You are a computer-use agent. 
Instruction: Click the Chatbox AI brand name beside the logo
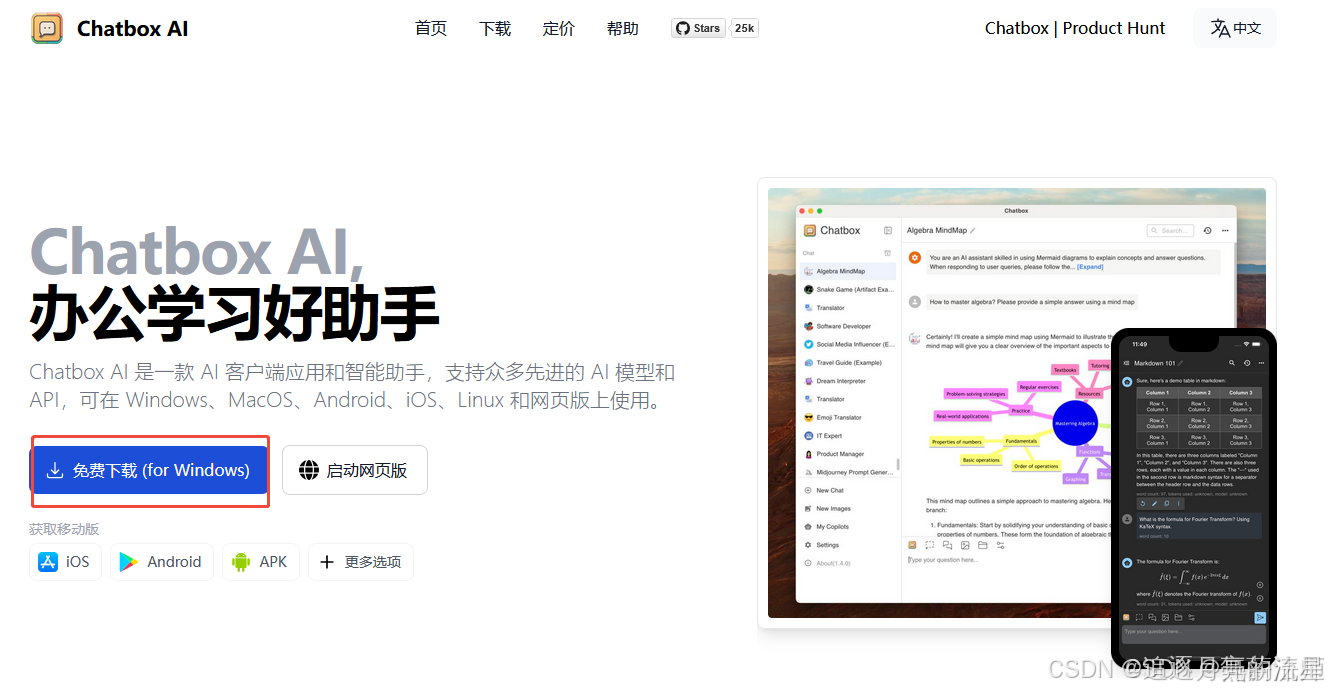(132, 29)
